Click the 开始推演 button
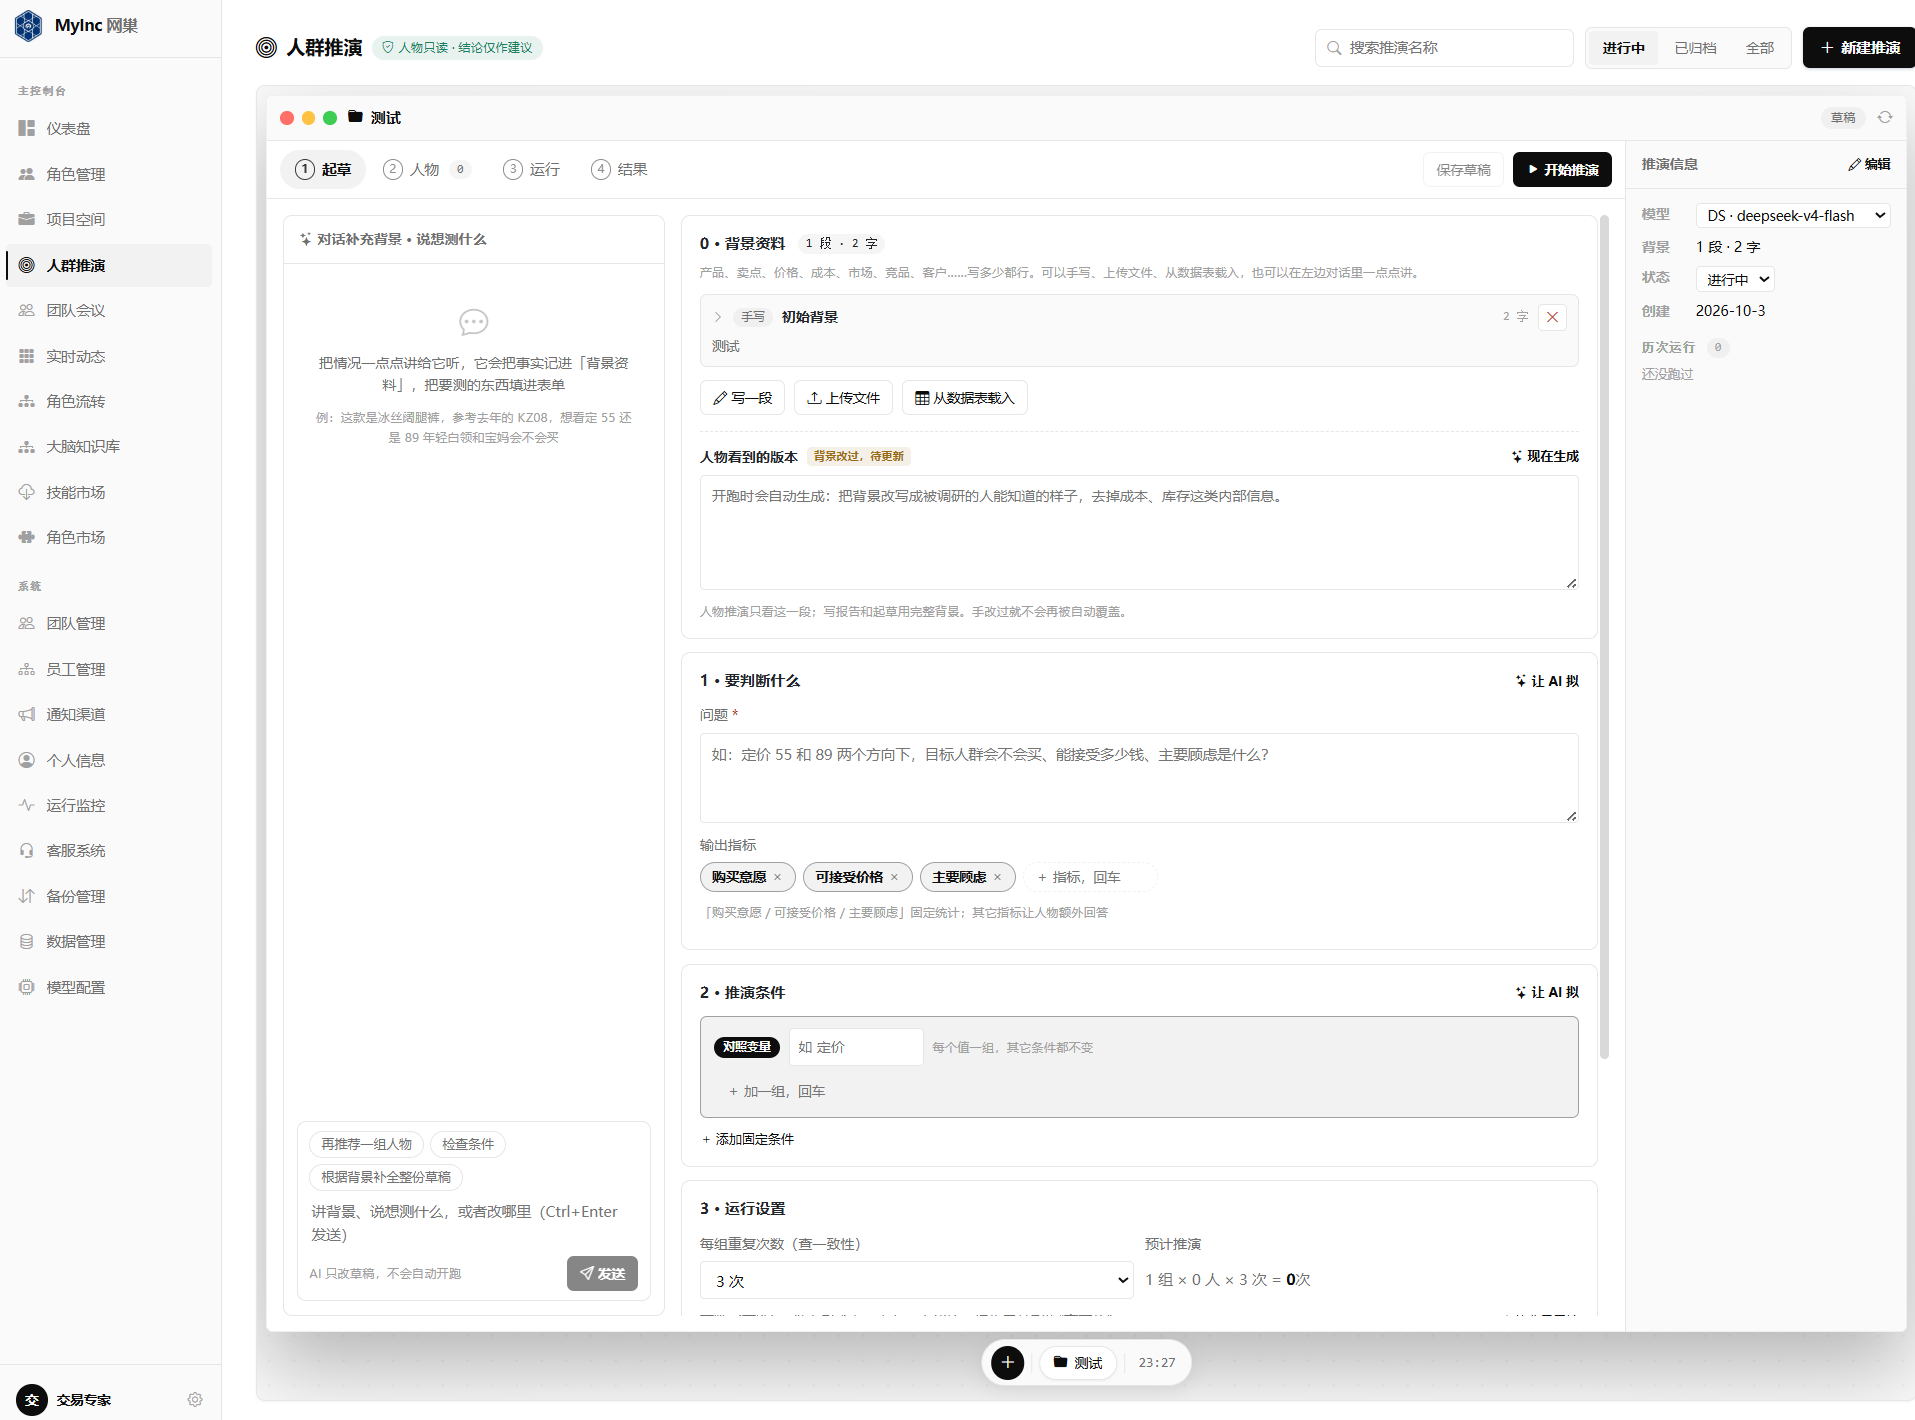 click(x=1562, y=169)
